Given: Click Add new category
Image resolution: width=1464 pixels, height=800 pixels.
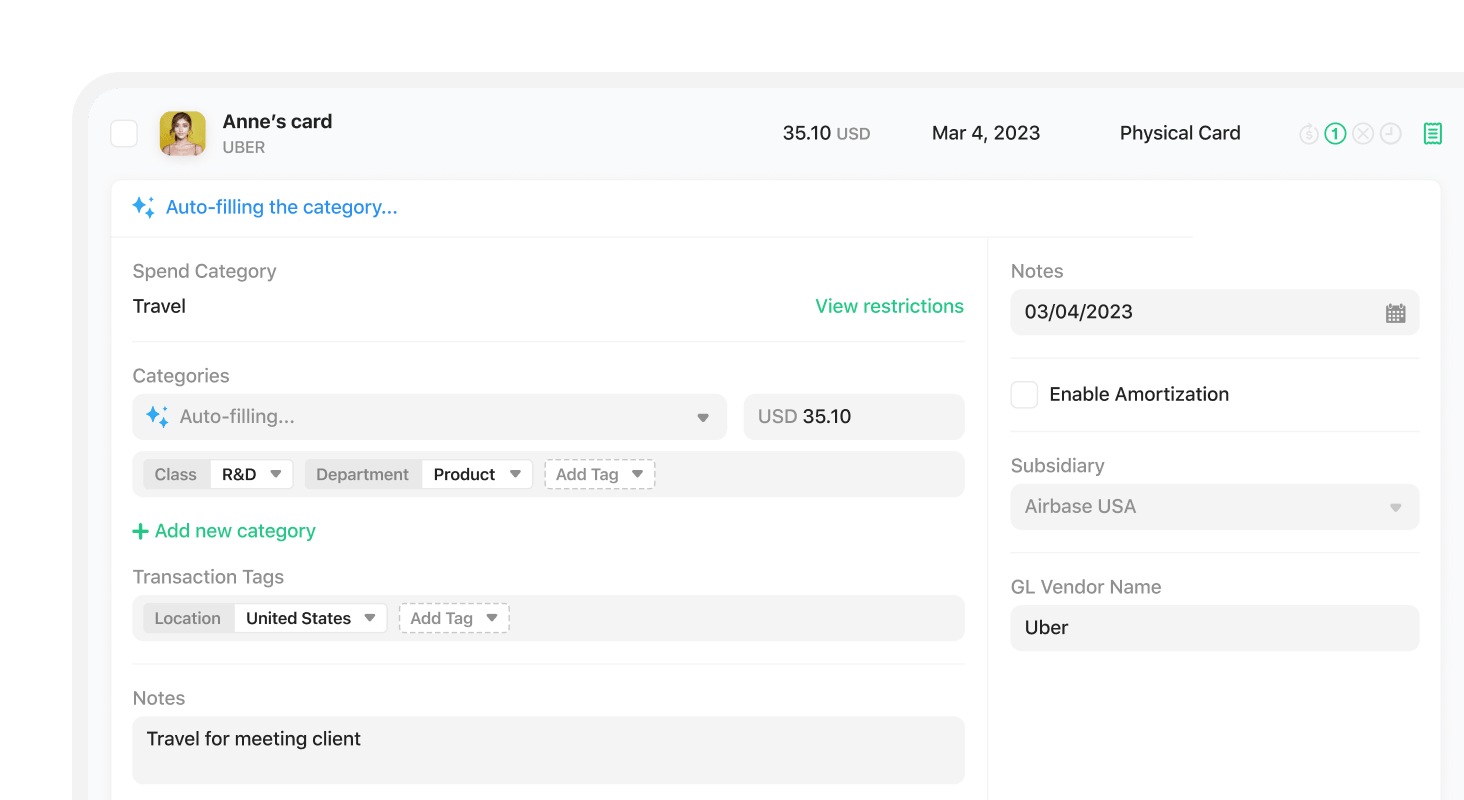Looking at the screenshot, I should pyautogui.click(x=224, y=531).
